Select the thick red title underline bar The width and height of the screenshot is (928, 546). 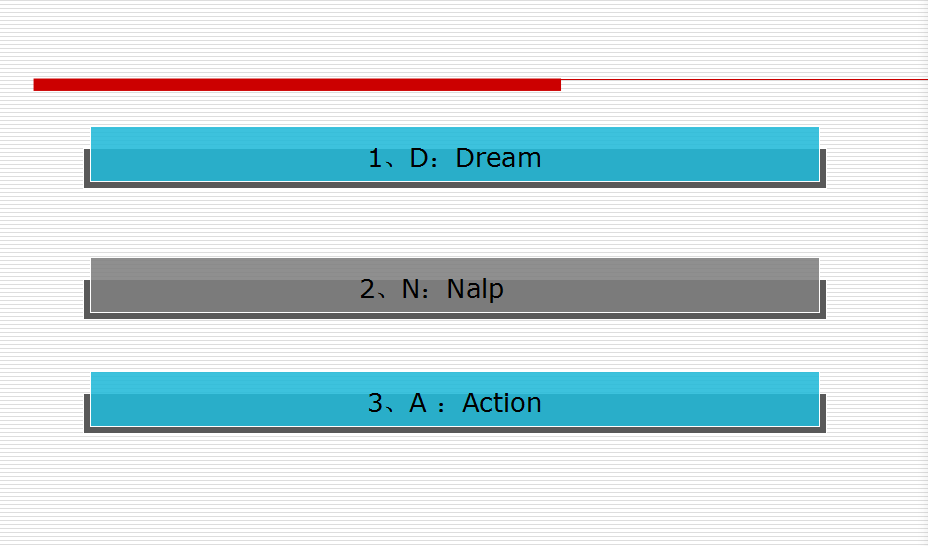pyautogui.click(x=297, y=85)
